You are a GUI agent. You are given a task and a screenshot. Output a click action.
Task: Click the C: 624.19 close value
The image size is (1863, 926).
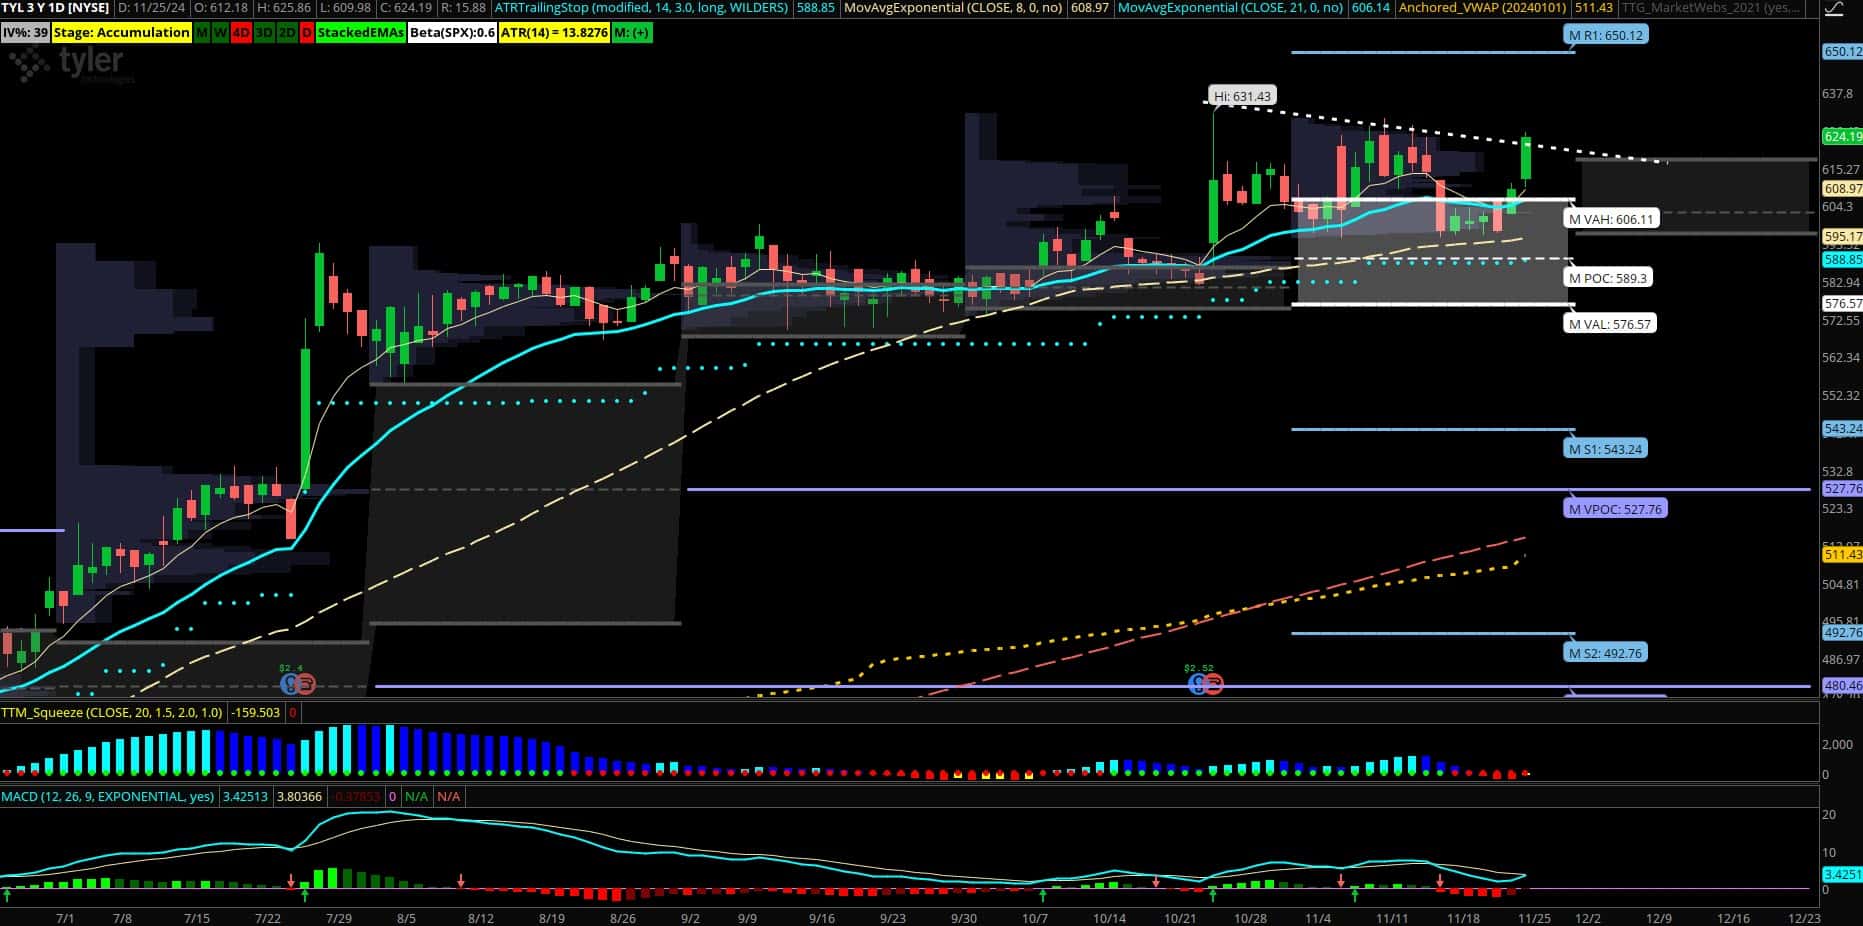tap(406, 8)
